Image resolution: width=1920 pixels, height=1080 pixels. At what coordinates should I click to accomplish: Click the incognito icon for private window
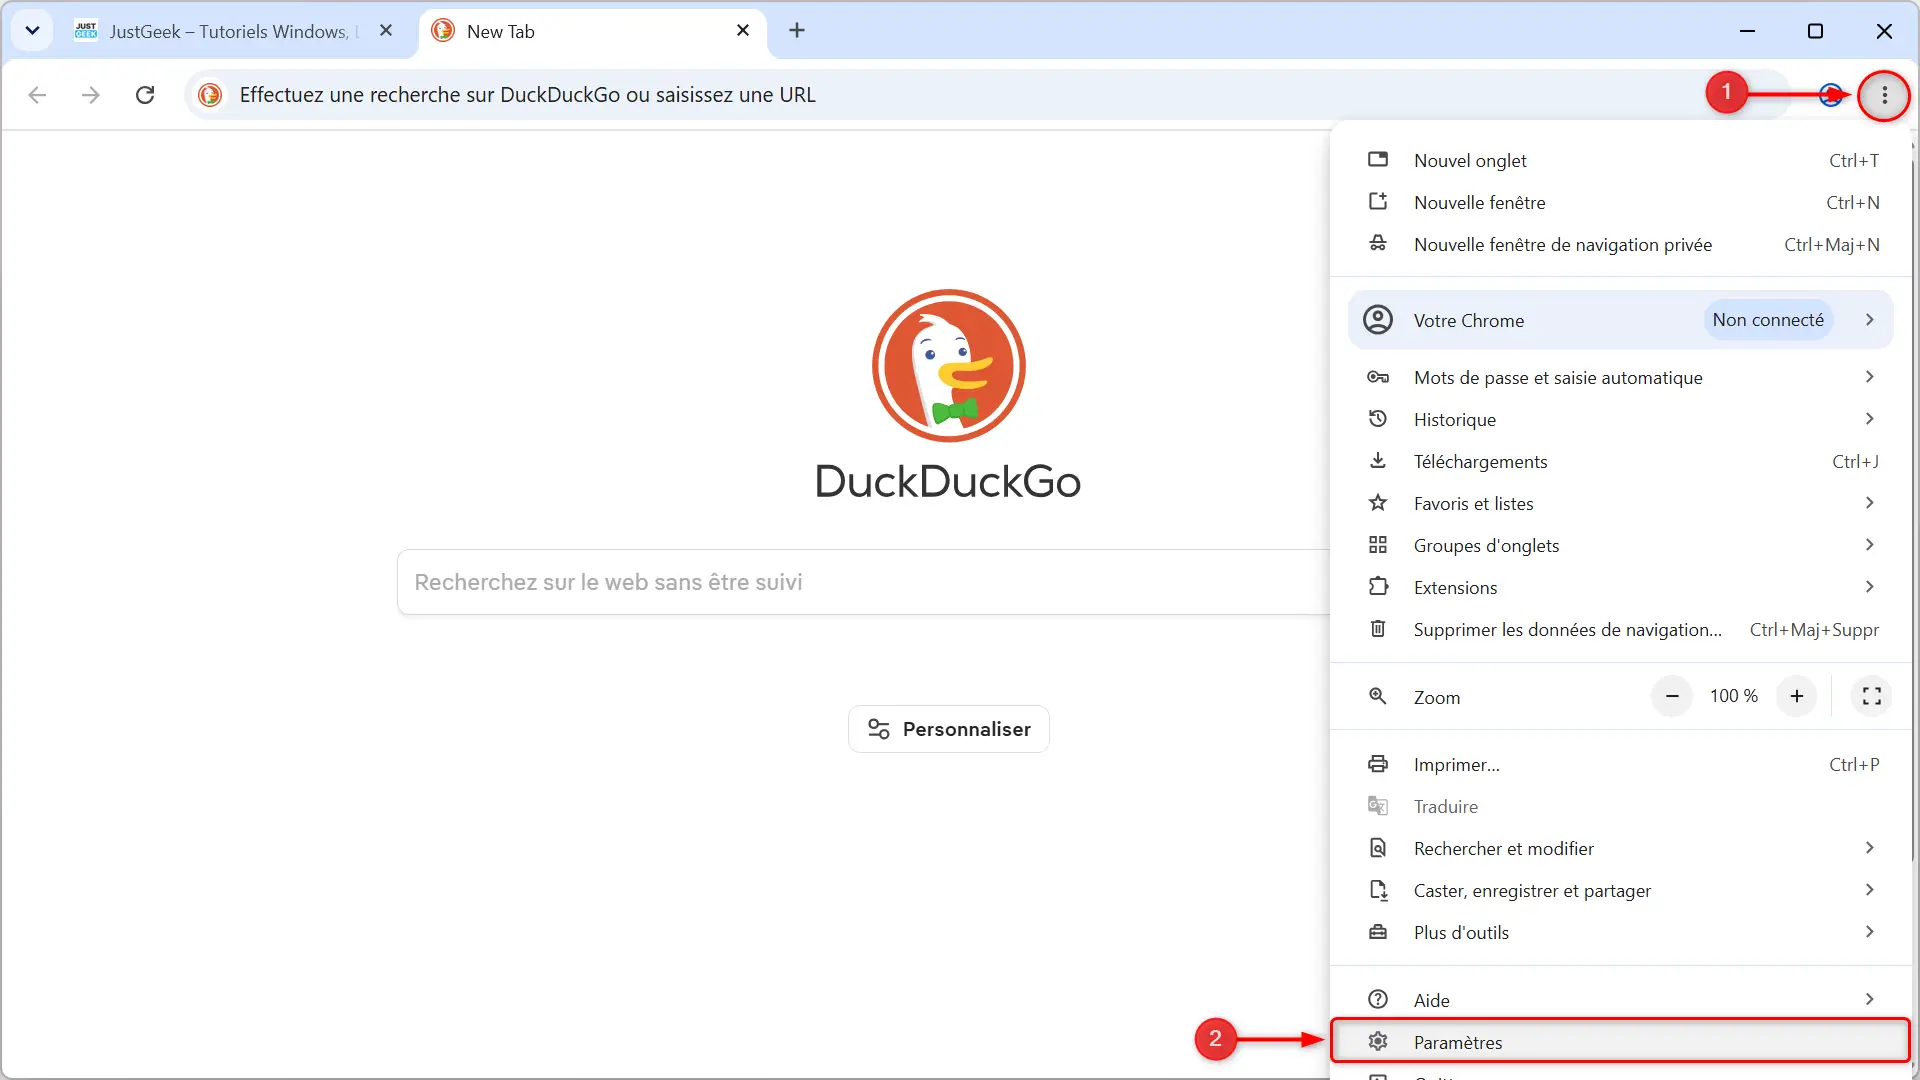pos(1378,244)
